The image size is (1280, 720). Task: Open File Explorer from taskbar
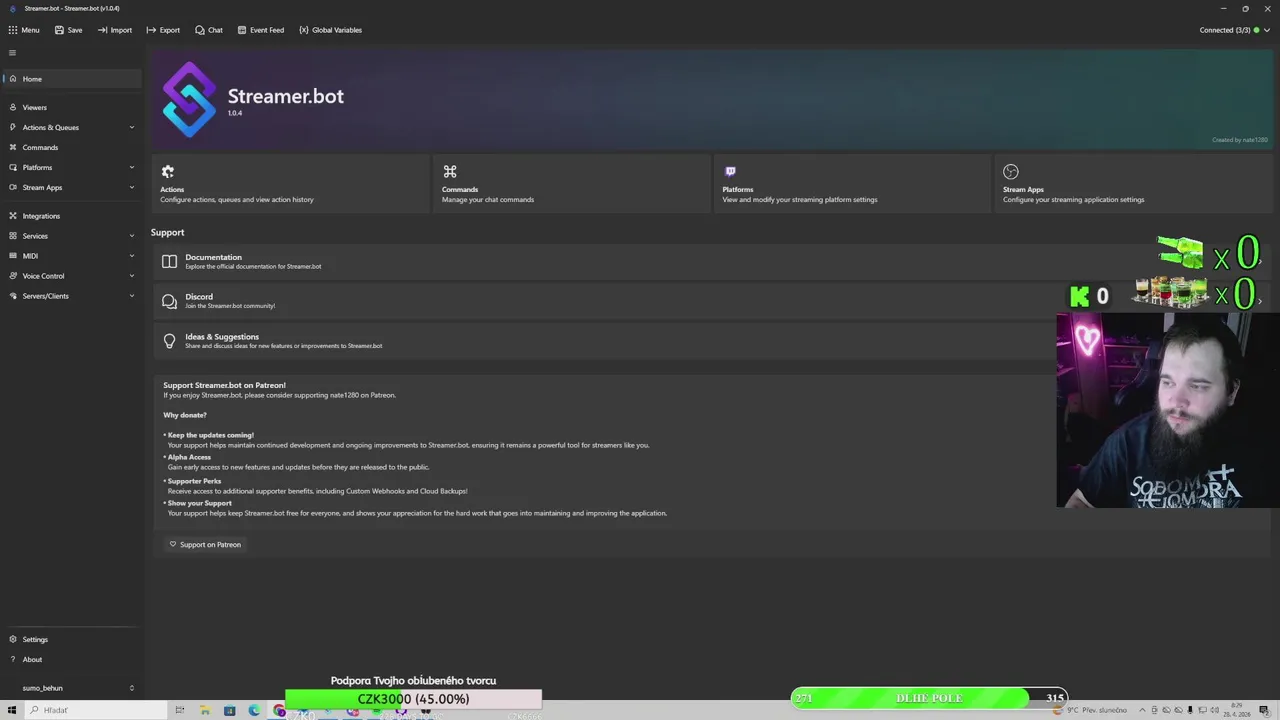click(x=205, y=710)
